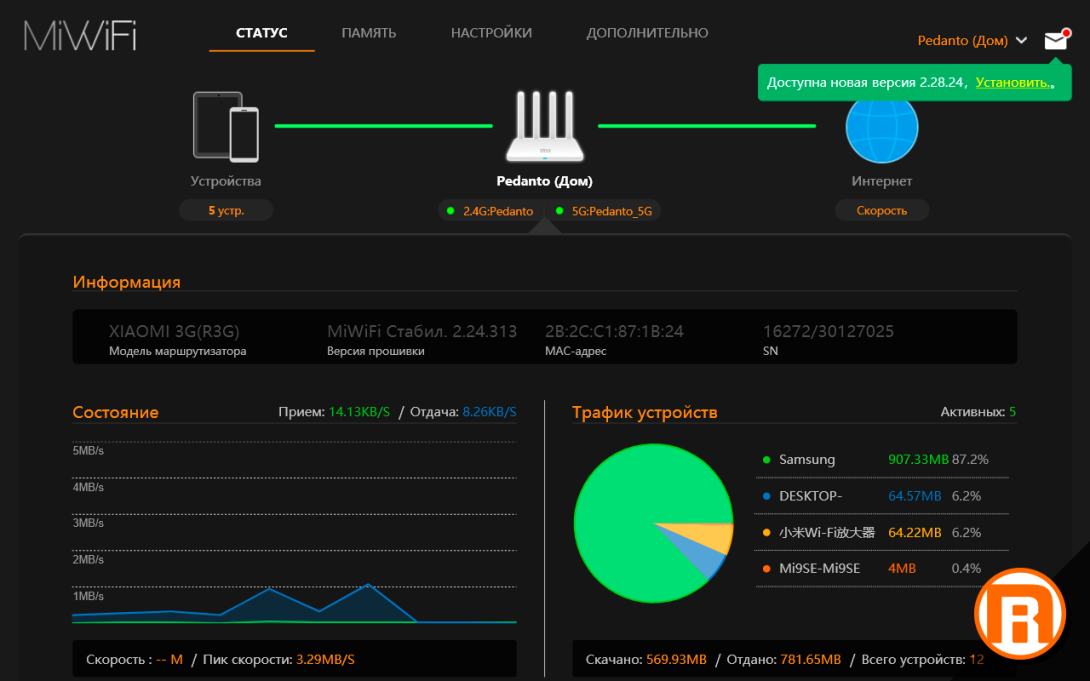
Task: Click the 小米Wi-Fi放大器 device row
Action: (x=881, y=532)
